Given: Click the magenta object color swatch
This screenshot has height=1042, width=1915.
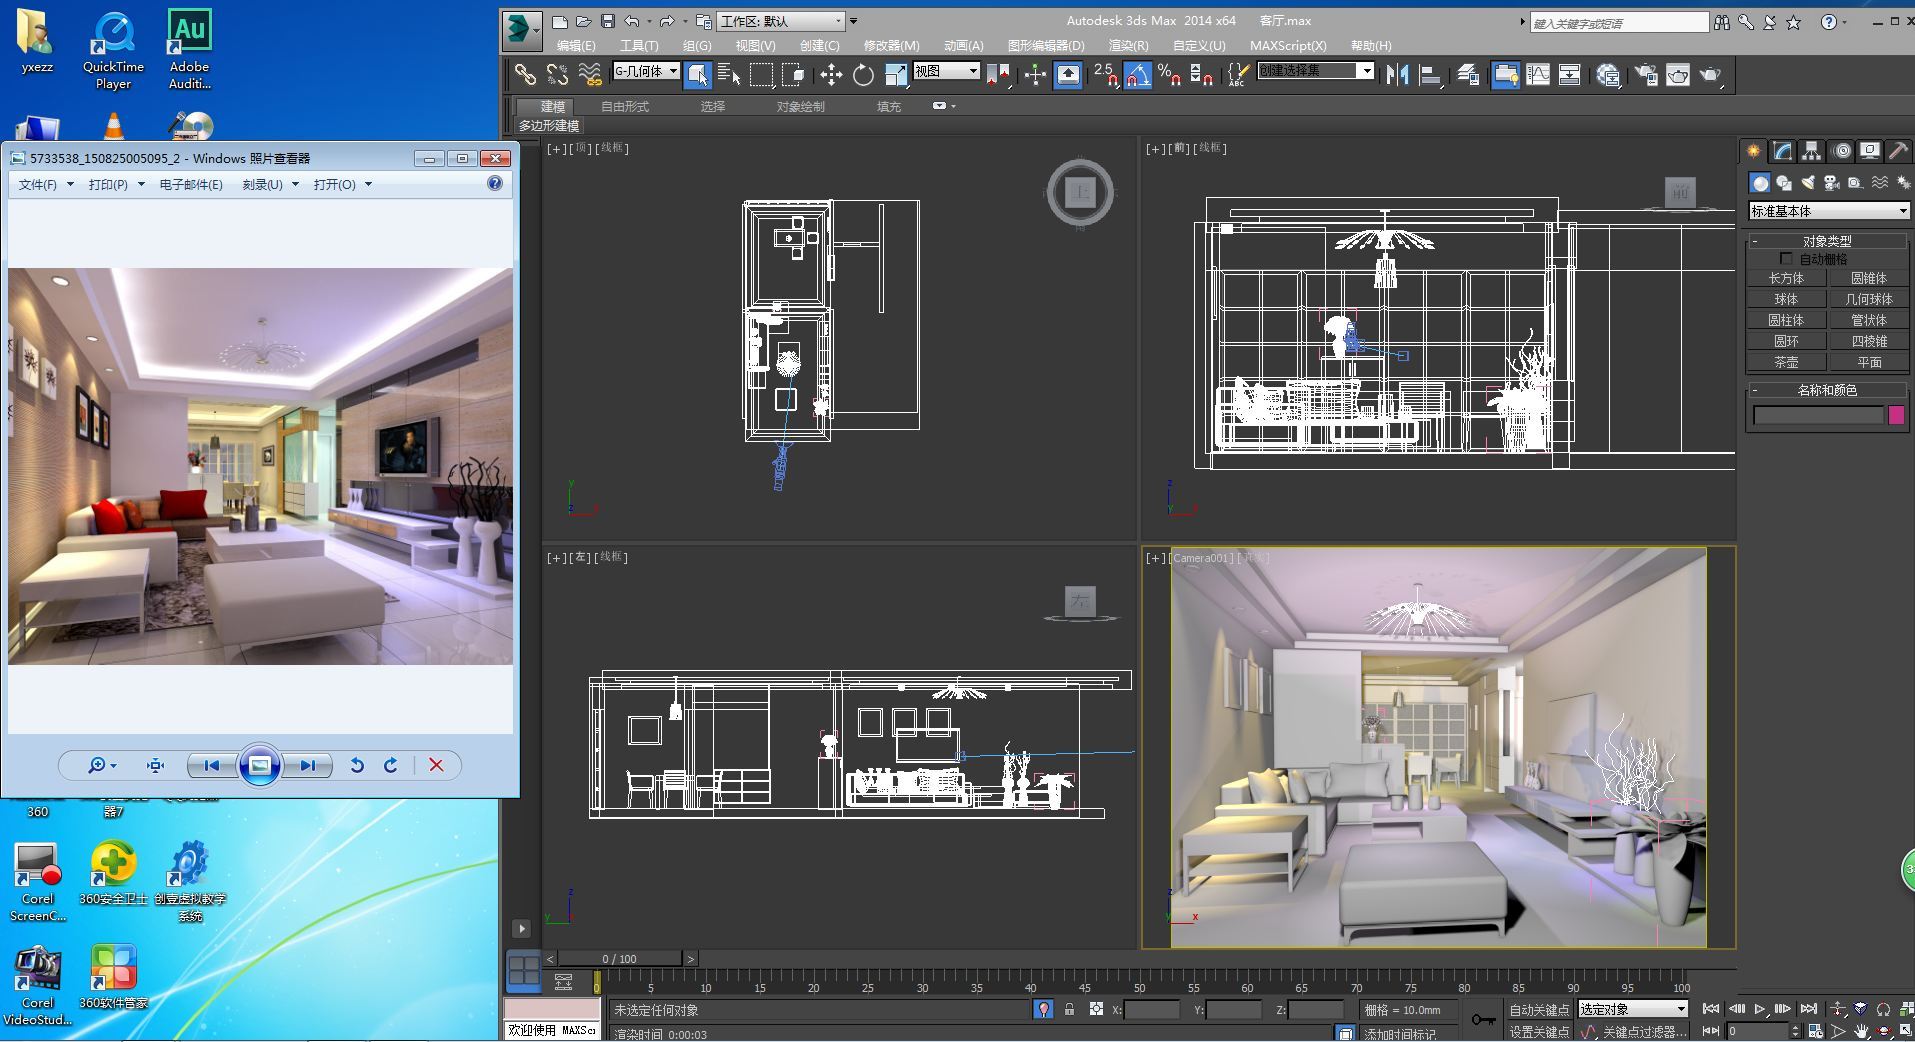Looking at the screenshot, I should 1896,415.
